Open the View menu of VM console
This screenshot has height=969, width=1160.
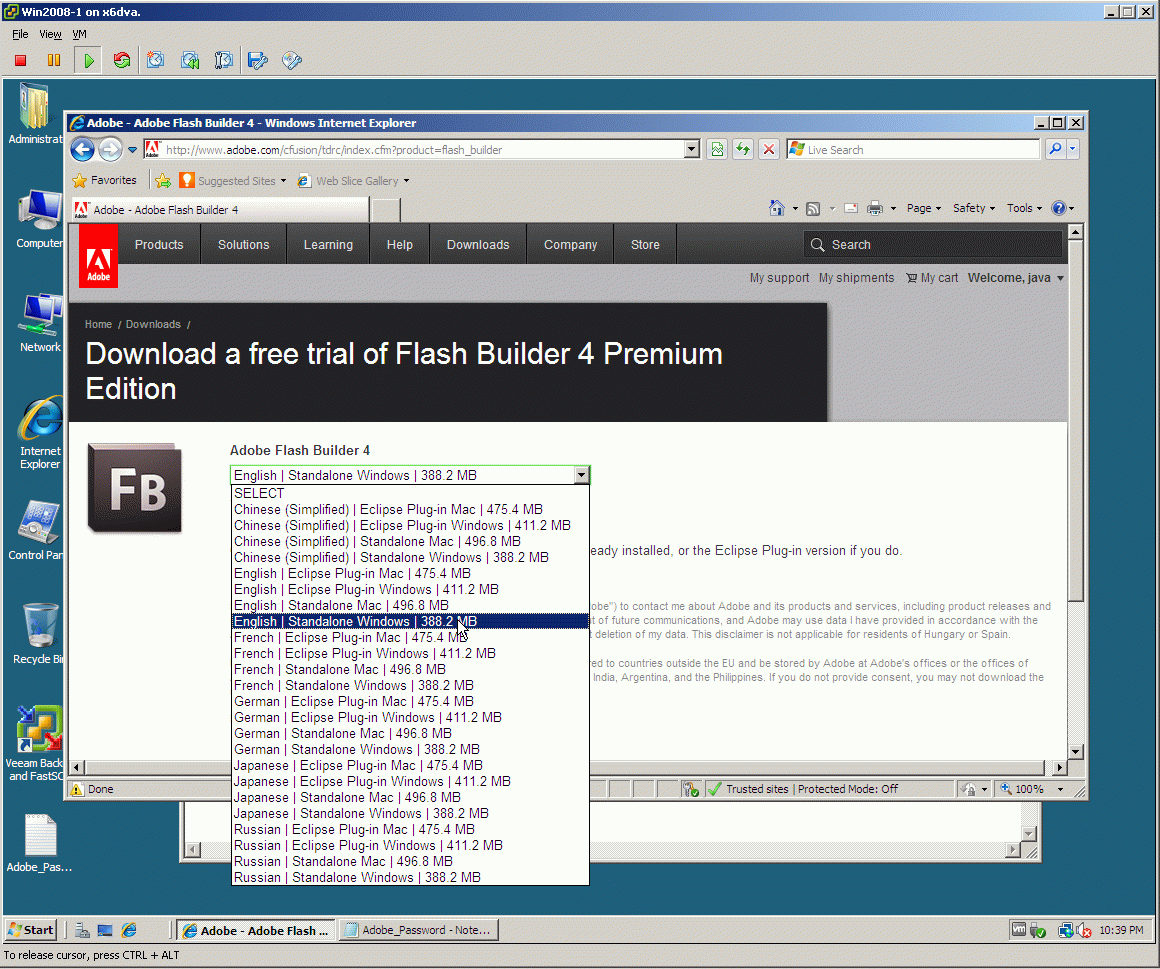point(50,34)
